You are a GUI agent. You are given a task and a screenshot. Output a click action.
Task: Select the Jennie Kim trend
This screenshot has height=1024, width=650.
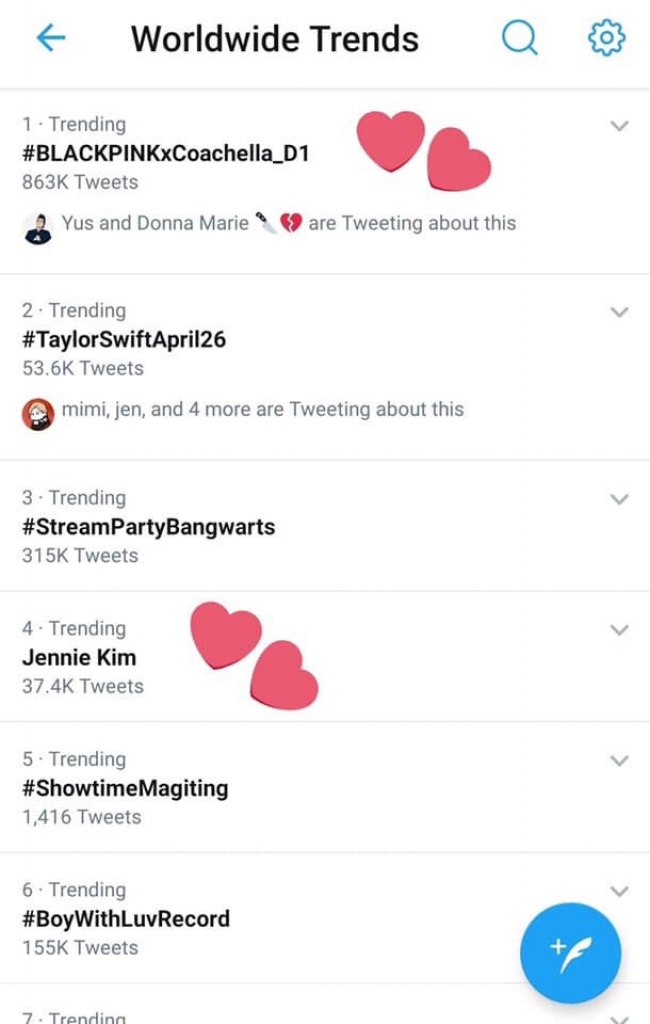click(79, 657)
